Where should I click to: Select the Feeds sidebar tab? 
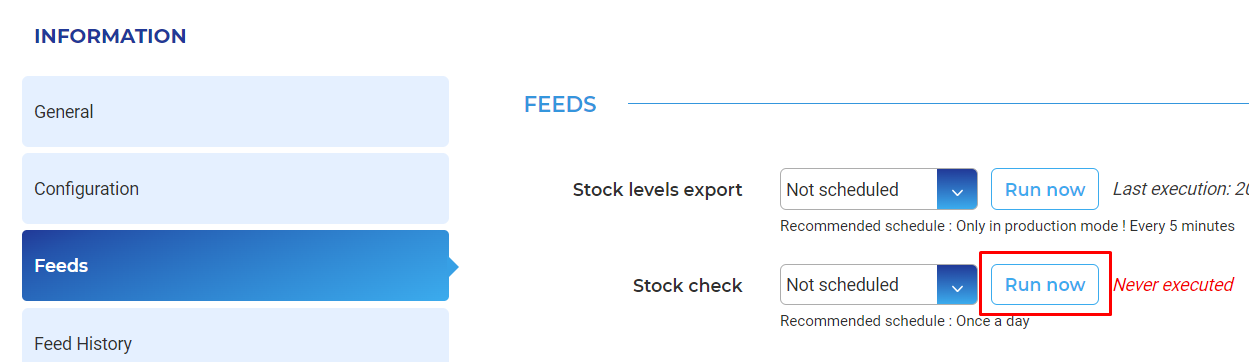click(235, 266)
